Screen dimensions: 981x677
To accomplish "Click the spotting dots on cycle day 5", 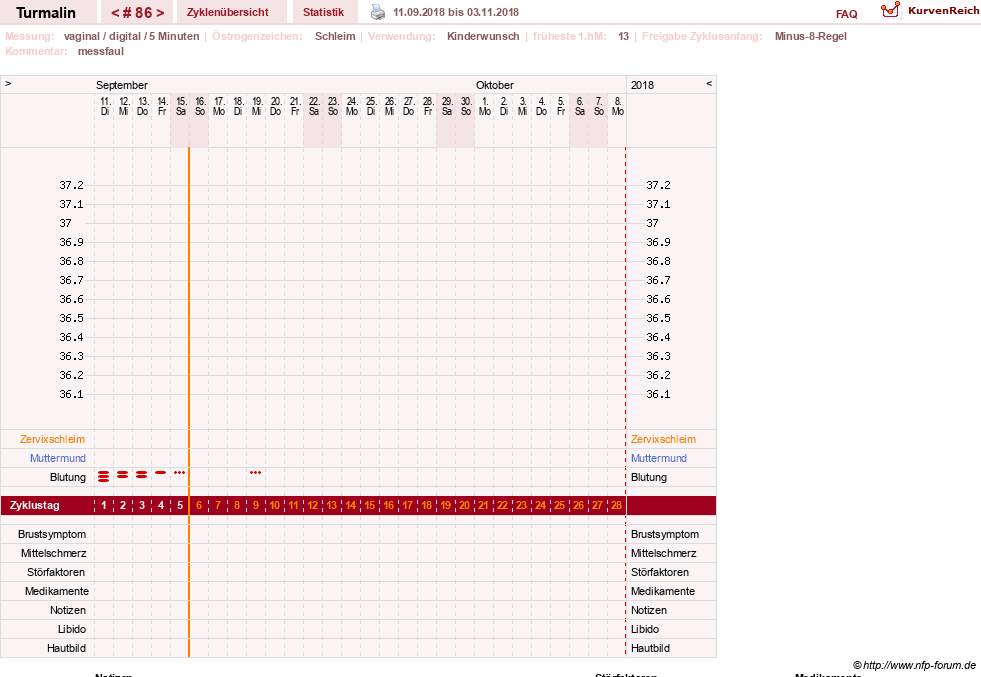I will click(x=180, y=472).
